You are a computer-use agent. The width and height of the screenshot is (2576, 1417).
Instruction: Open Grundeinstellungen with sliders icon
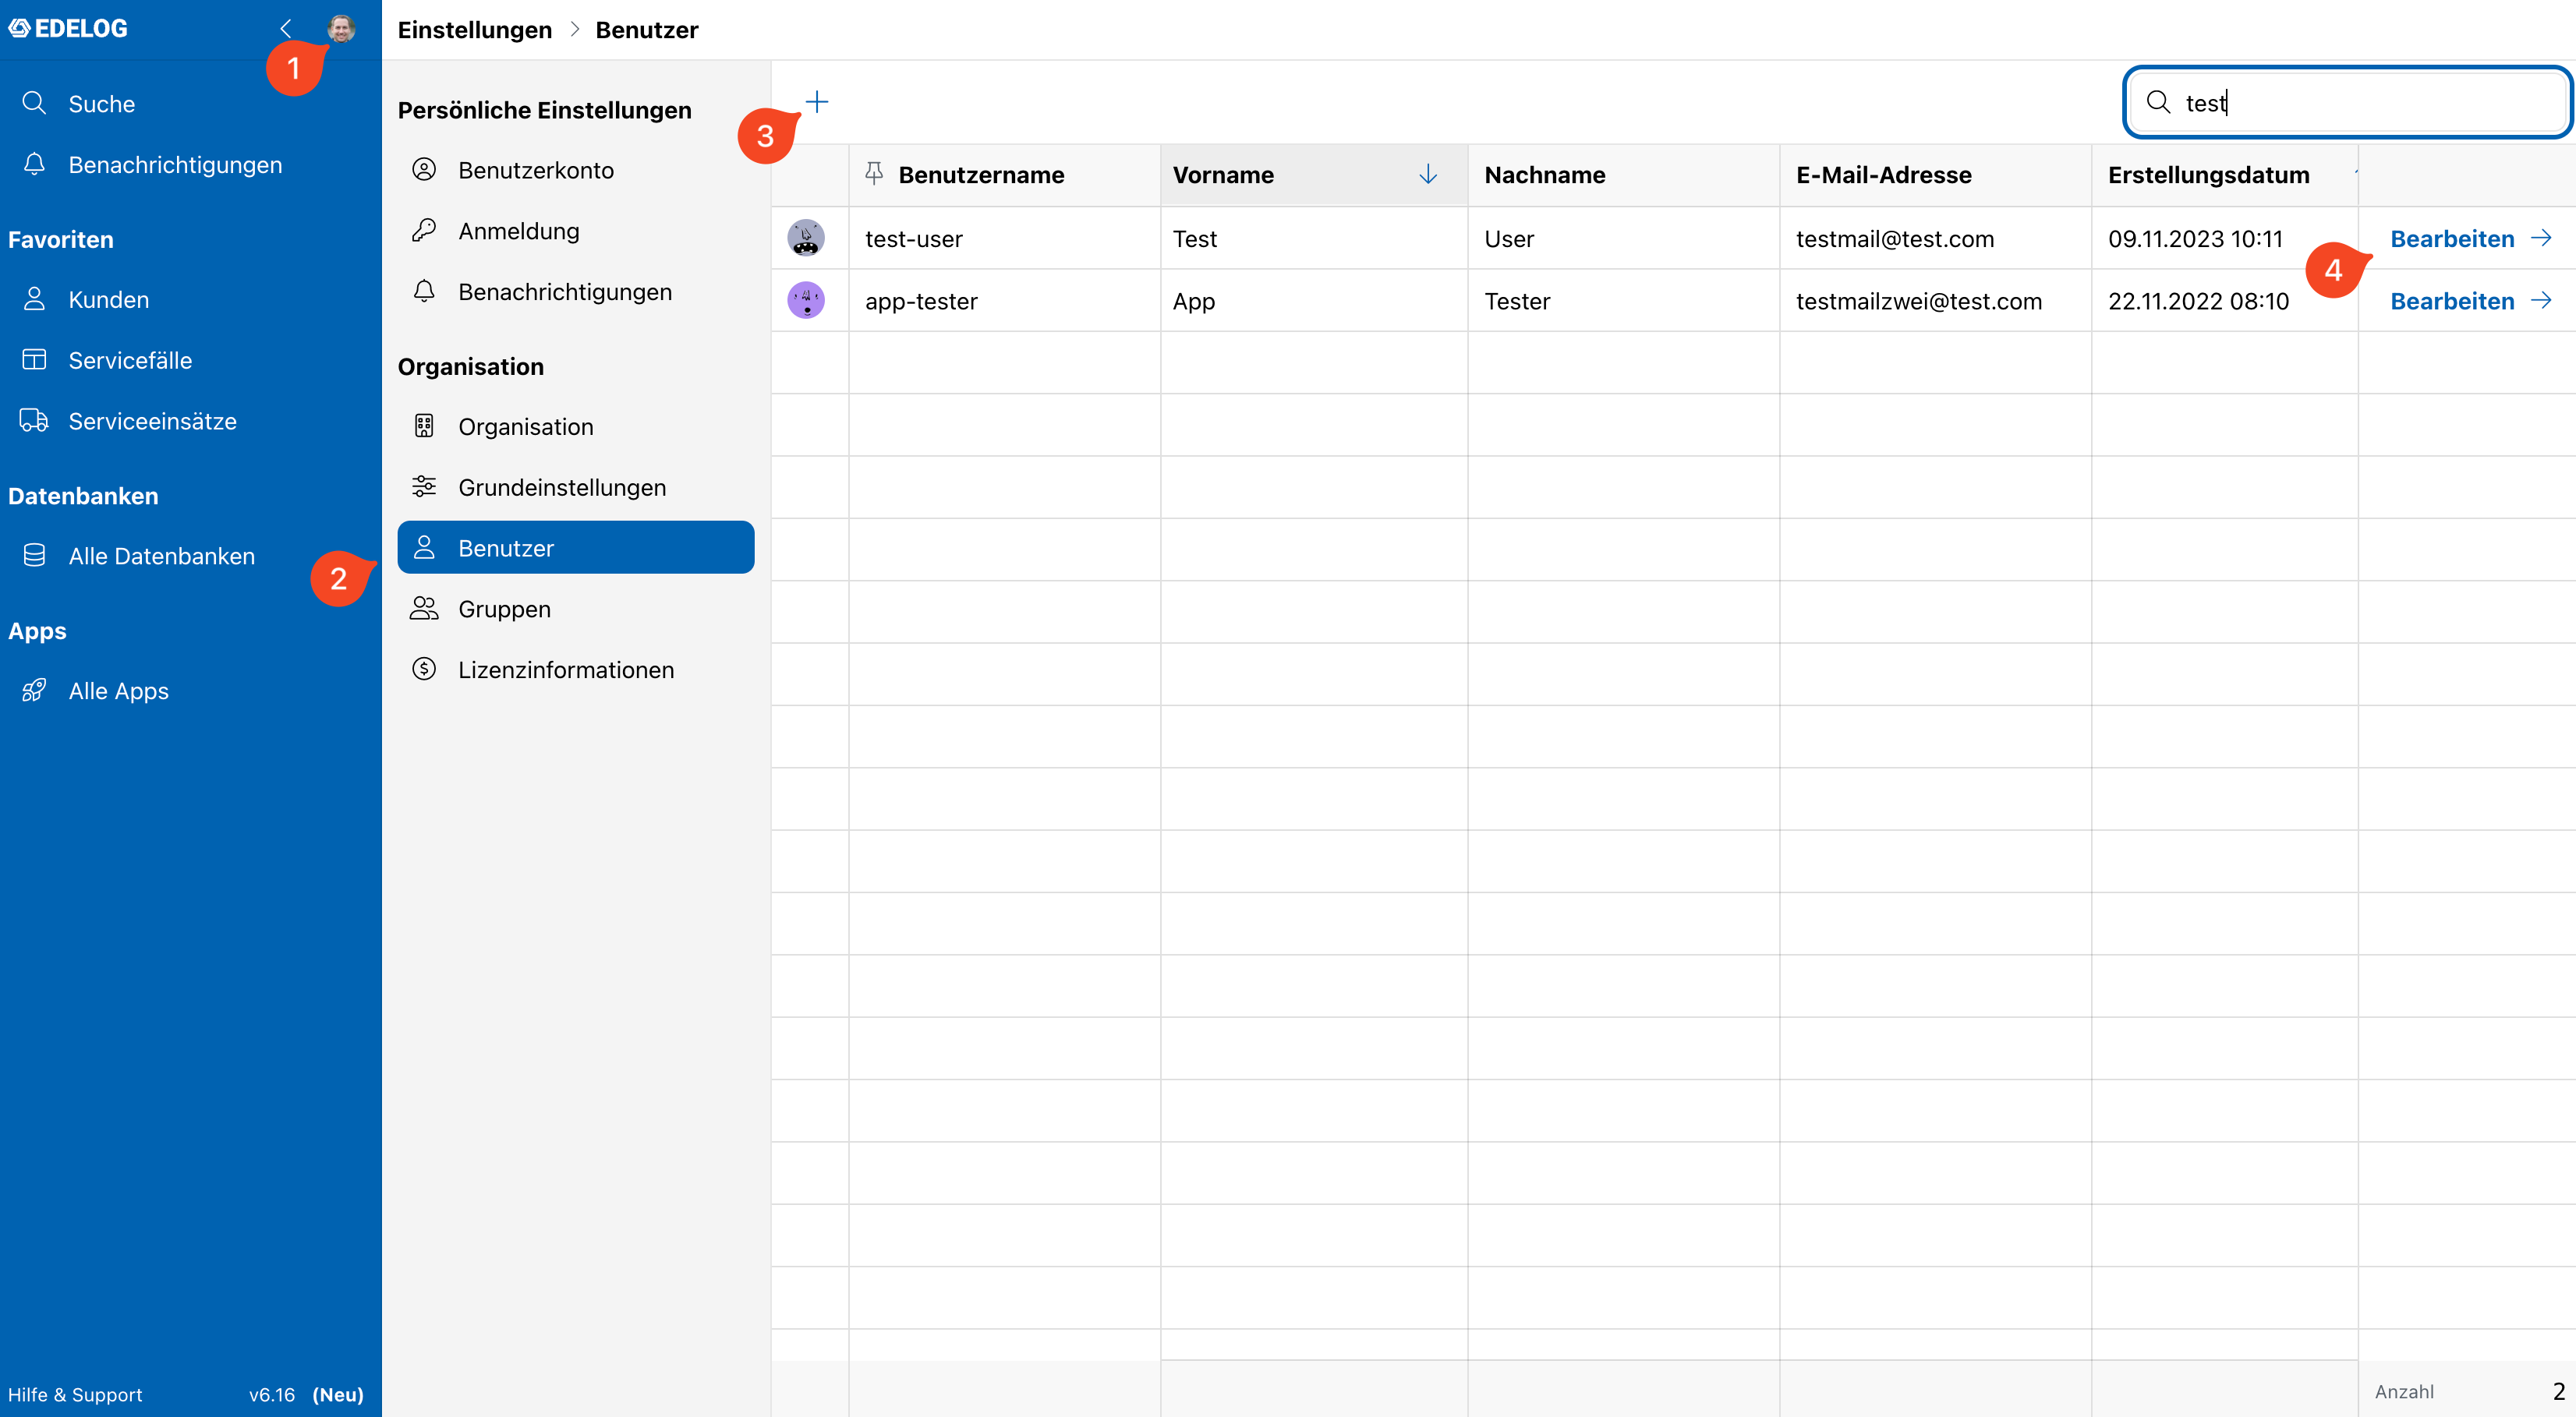576,487
